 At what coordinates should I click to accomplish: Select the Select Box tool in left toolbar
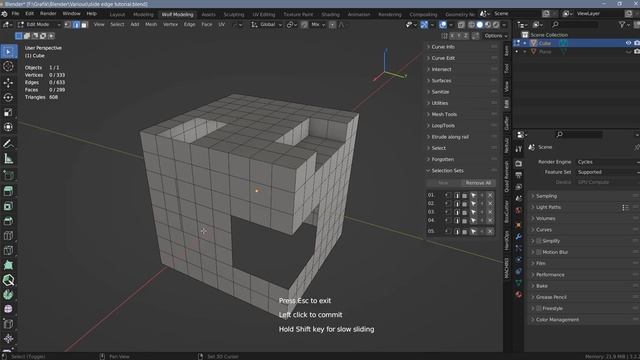(8, 51)
